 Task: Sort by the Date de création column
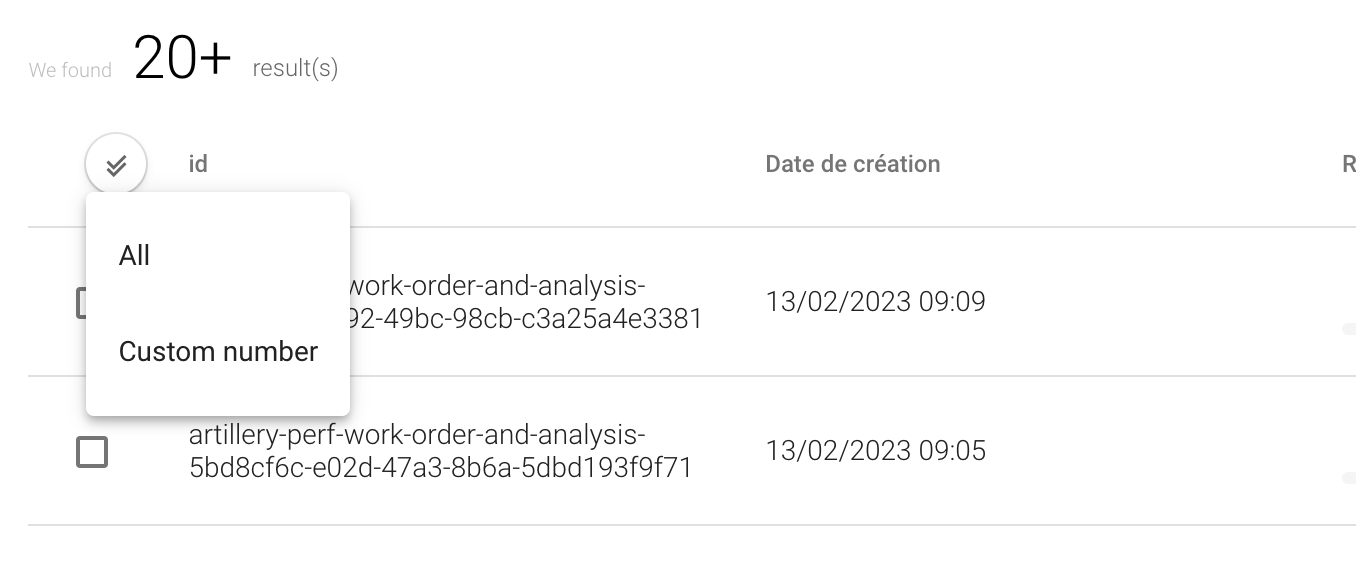click(x=852, y=164)
